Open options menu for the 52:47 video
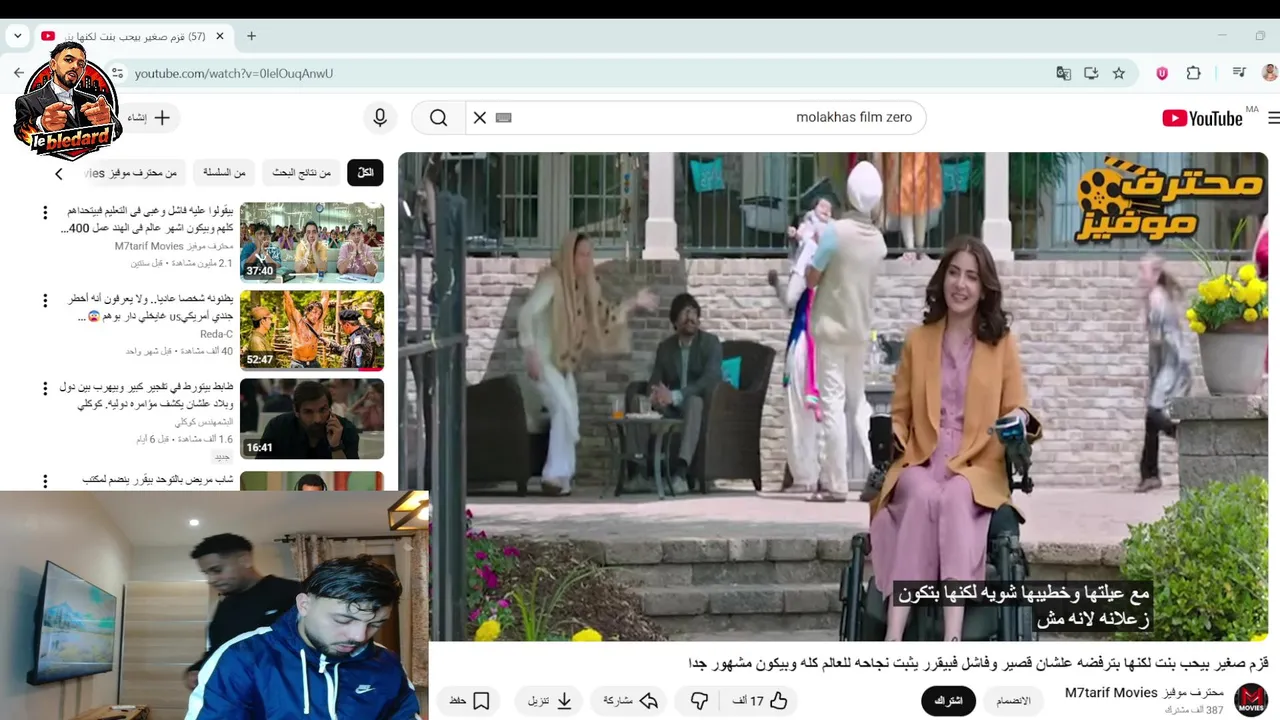This screenshot has width=1280, height=720. tap(45, 301)
